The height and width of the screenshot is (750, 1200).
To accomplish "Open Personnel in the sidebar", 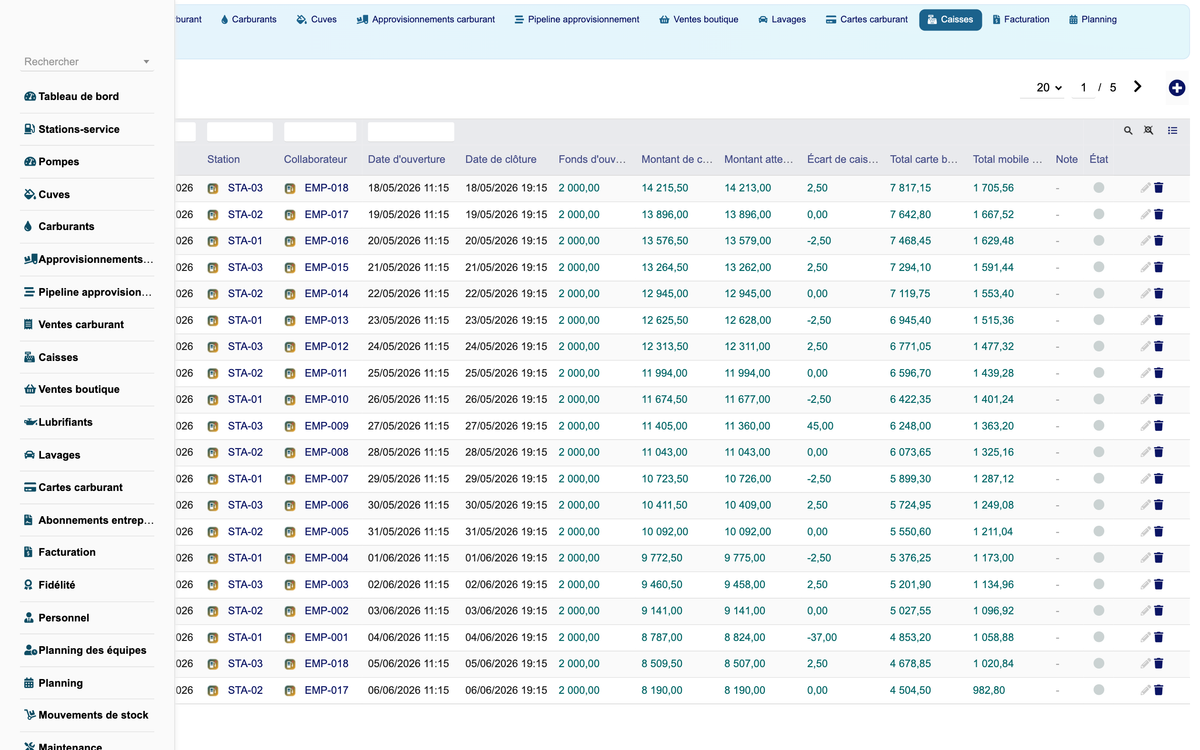I will (56, 617).
